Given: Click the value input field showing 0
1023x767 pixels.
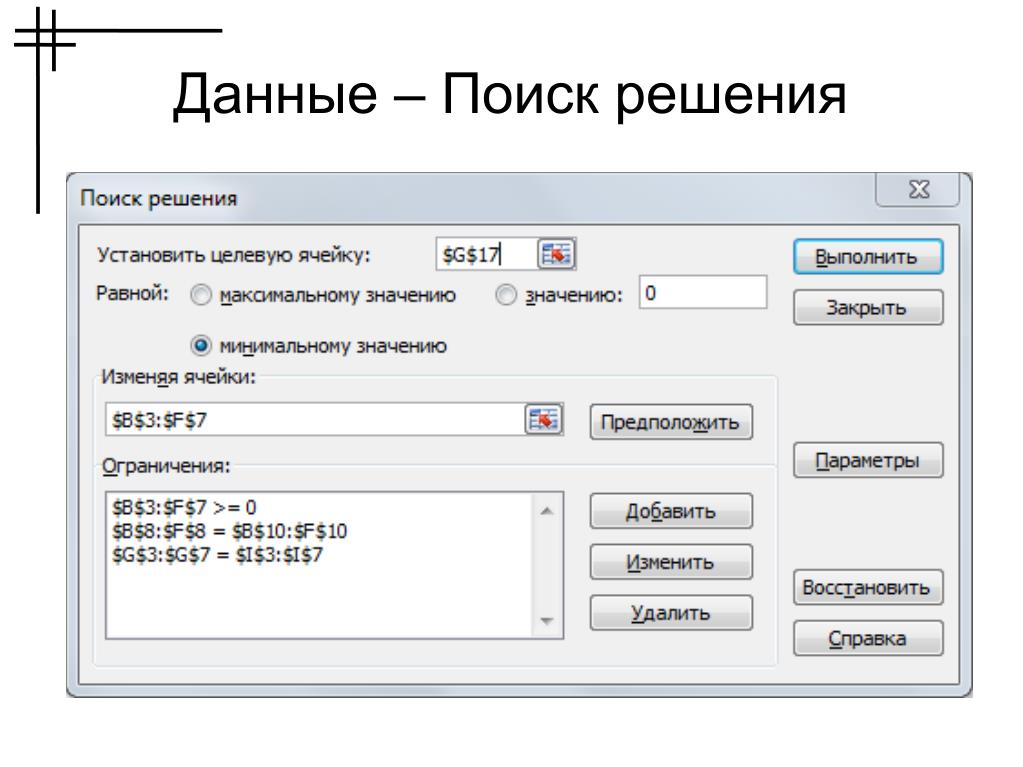Looking at the screenshot, I should pyautogui.click(x=703, y=294).
